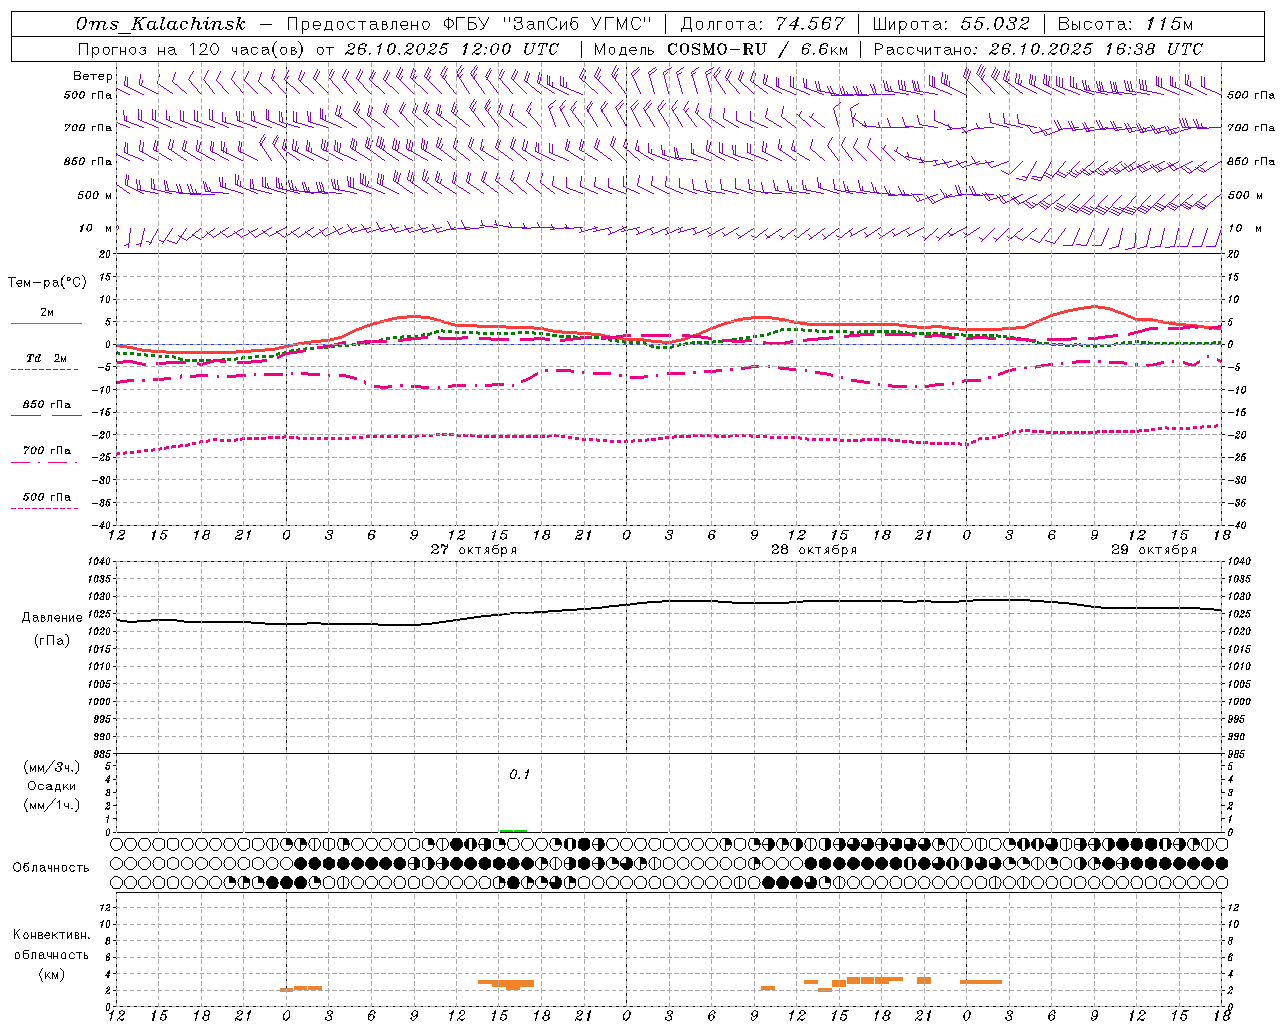Click the longitude value Долгота: 74.567
Image resolution: width=1280 pixels, height=1024 pixels.
tap(762, 24)
